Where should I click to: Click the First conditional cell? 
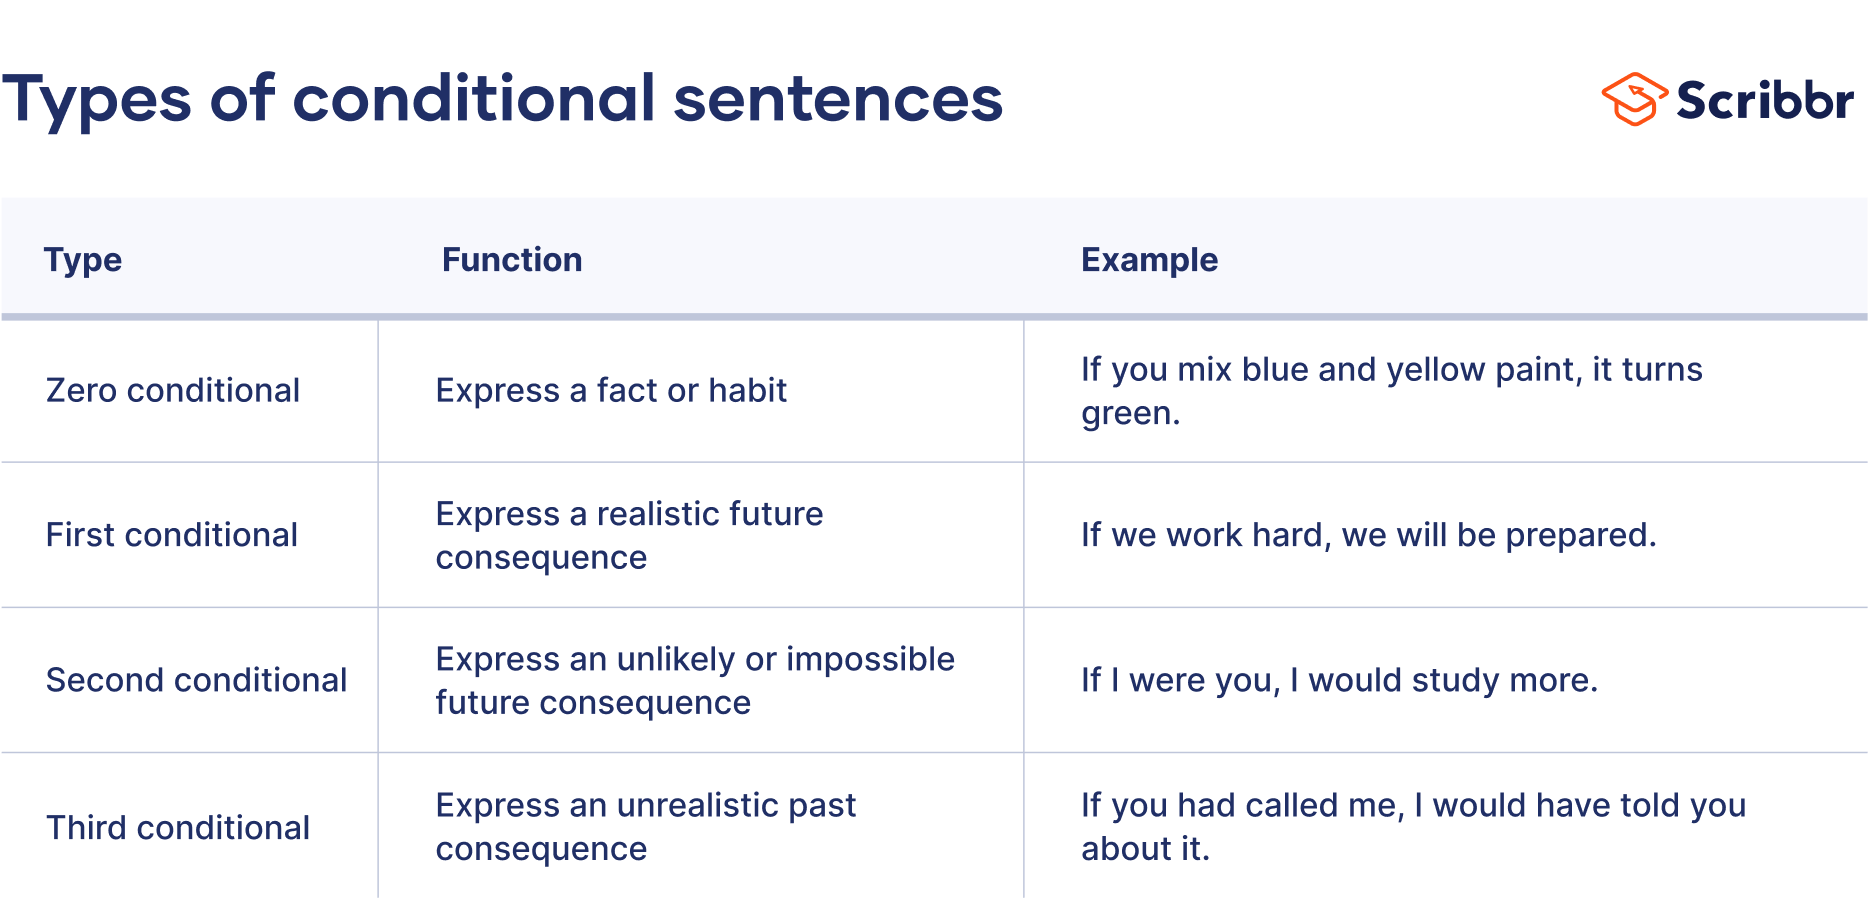(x=172, y=535)
